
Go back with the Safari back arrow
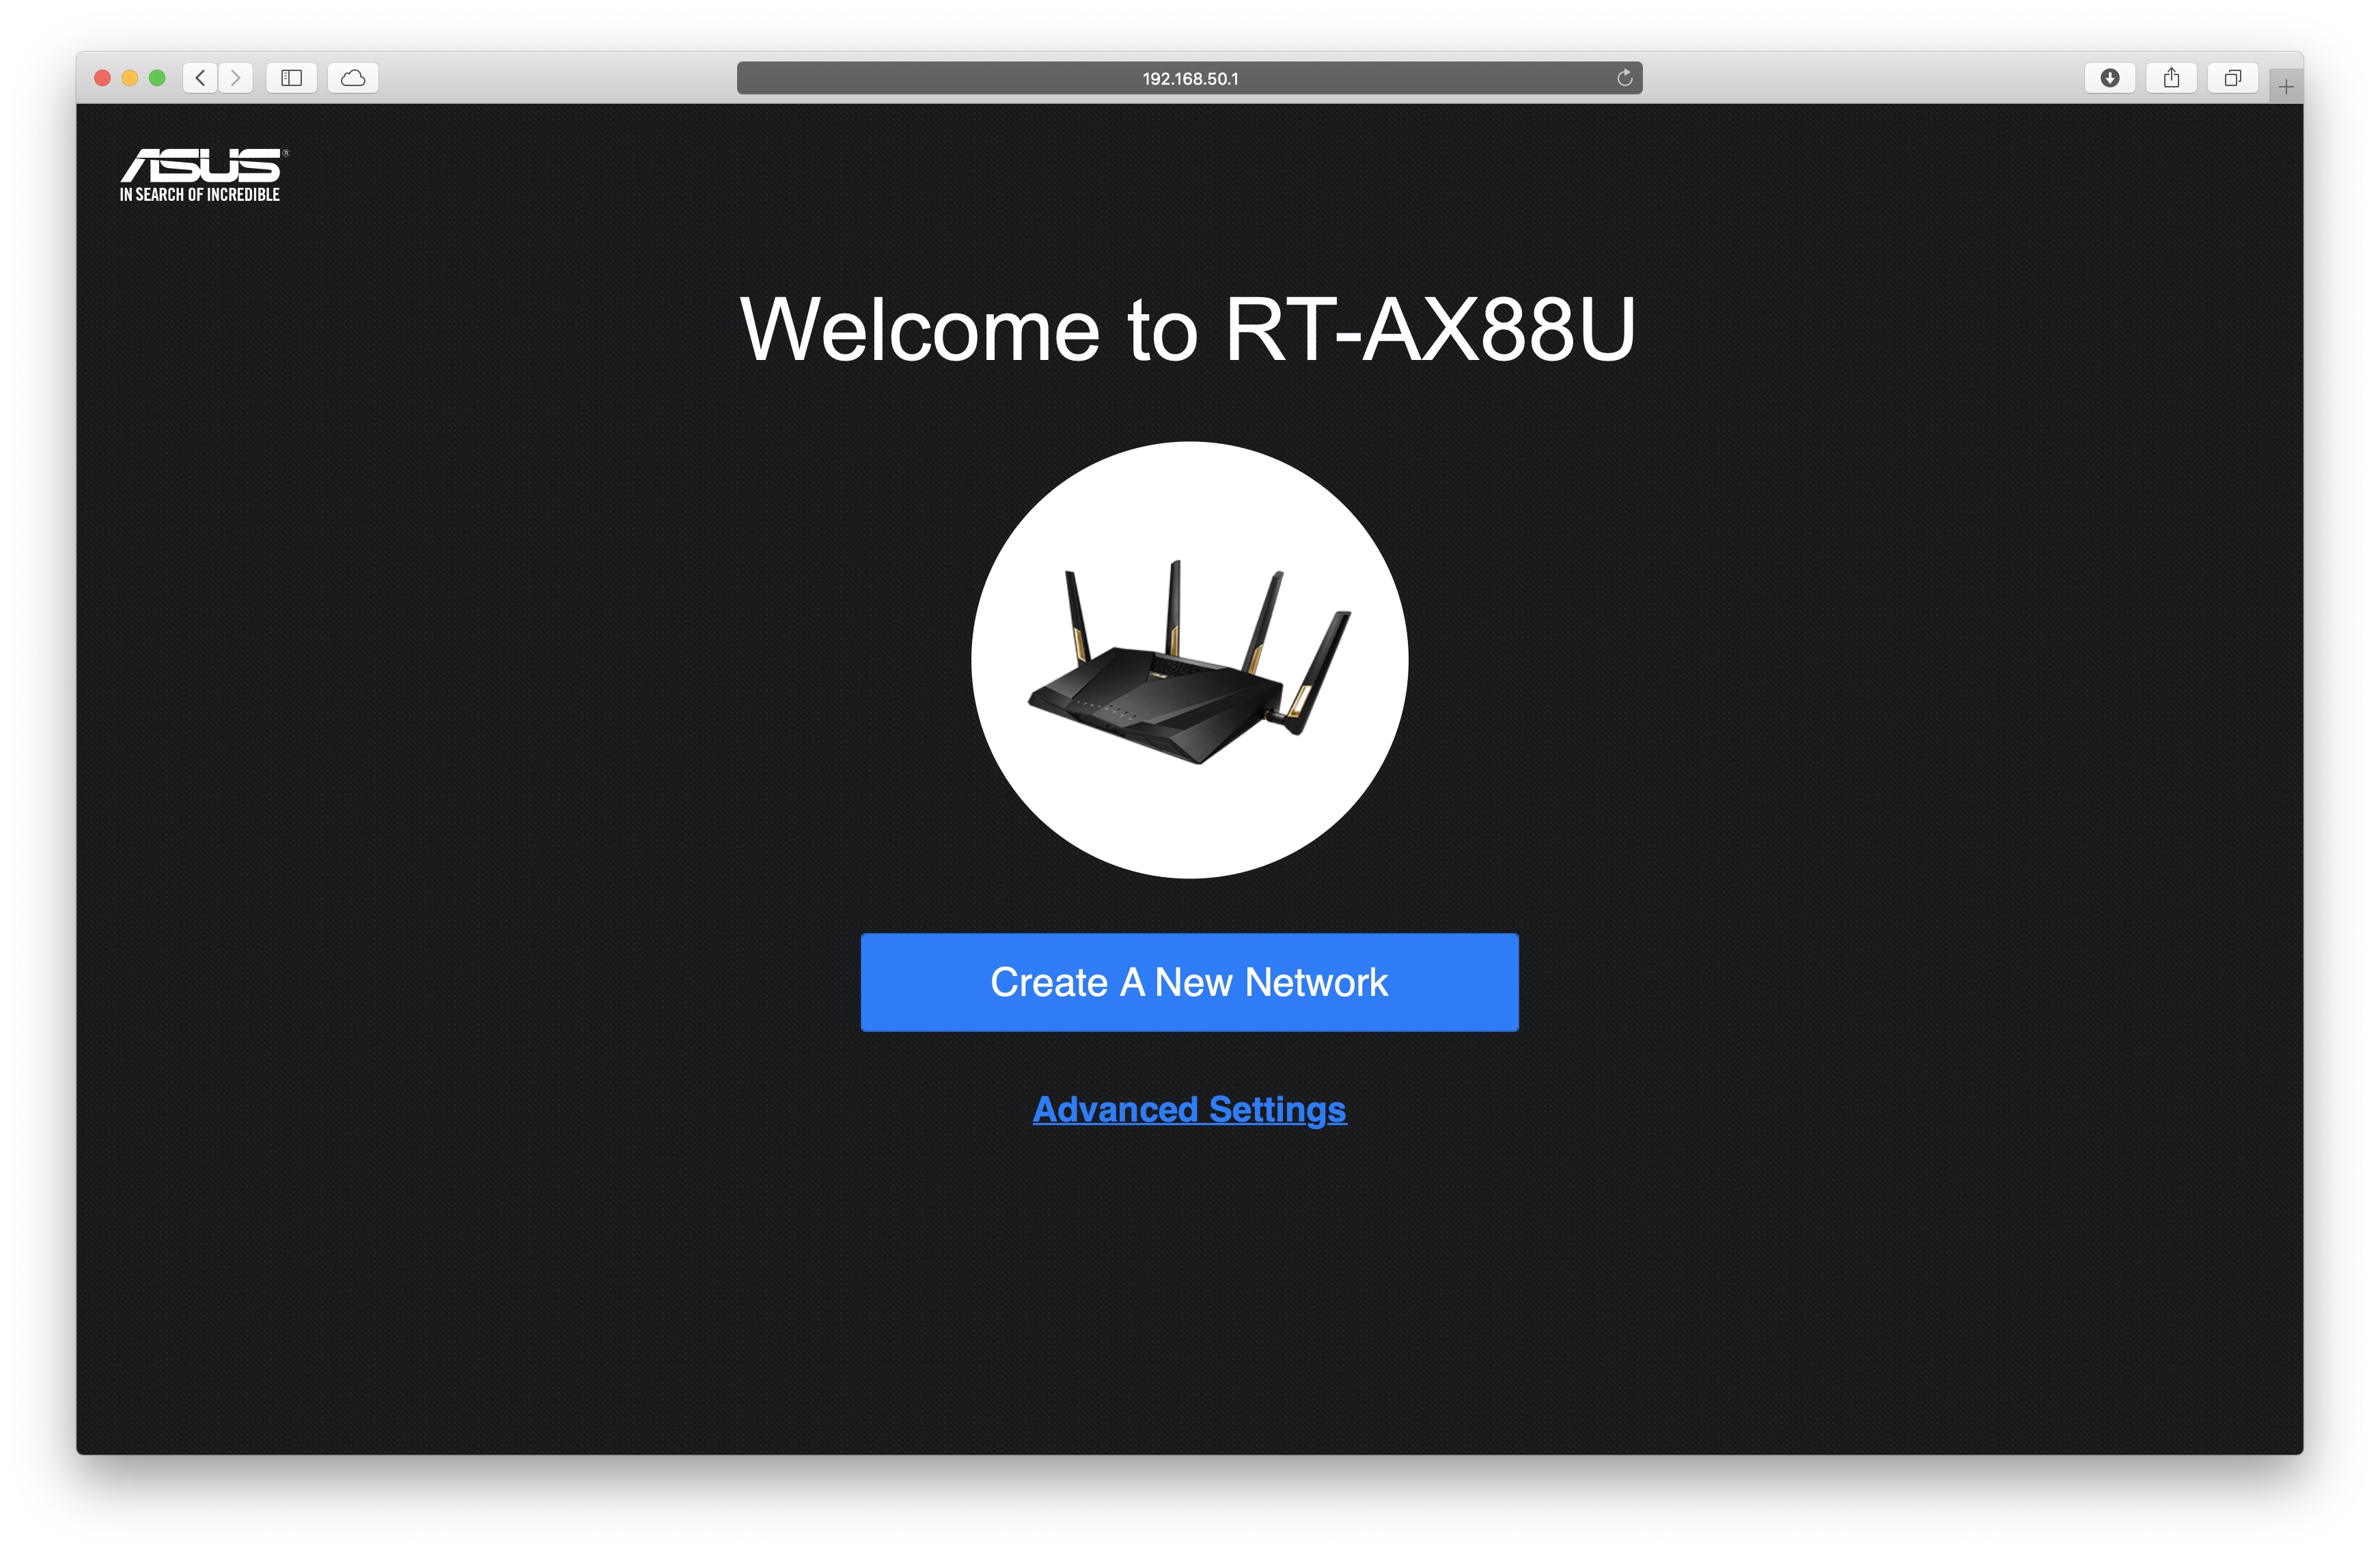pyautogui.click(x=200, y=78)
